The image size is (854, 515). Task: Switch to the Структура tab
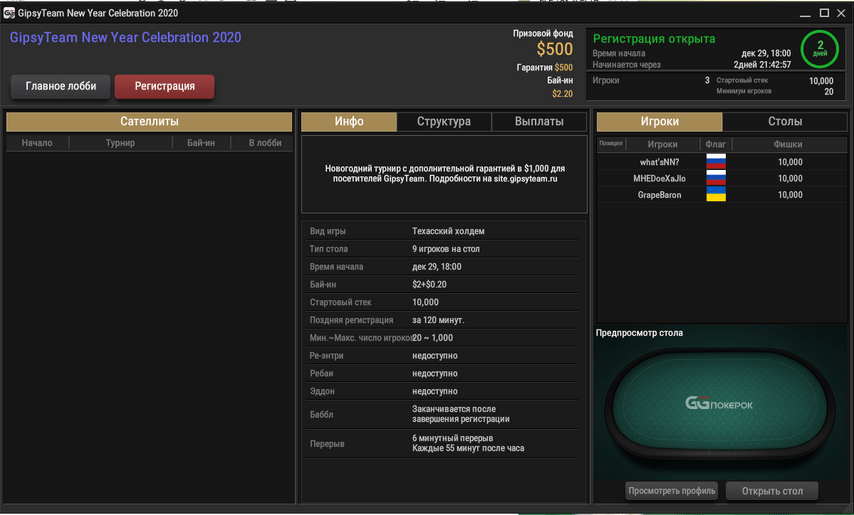[444, 121]
